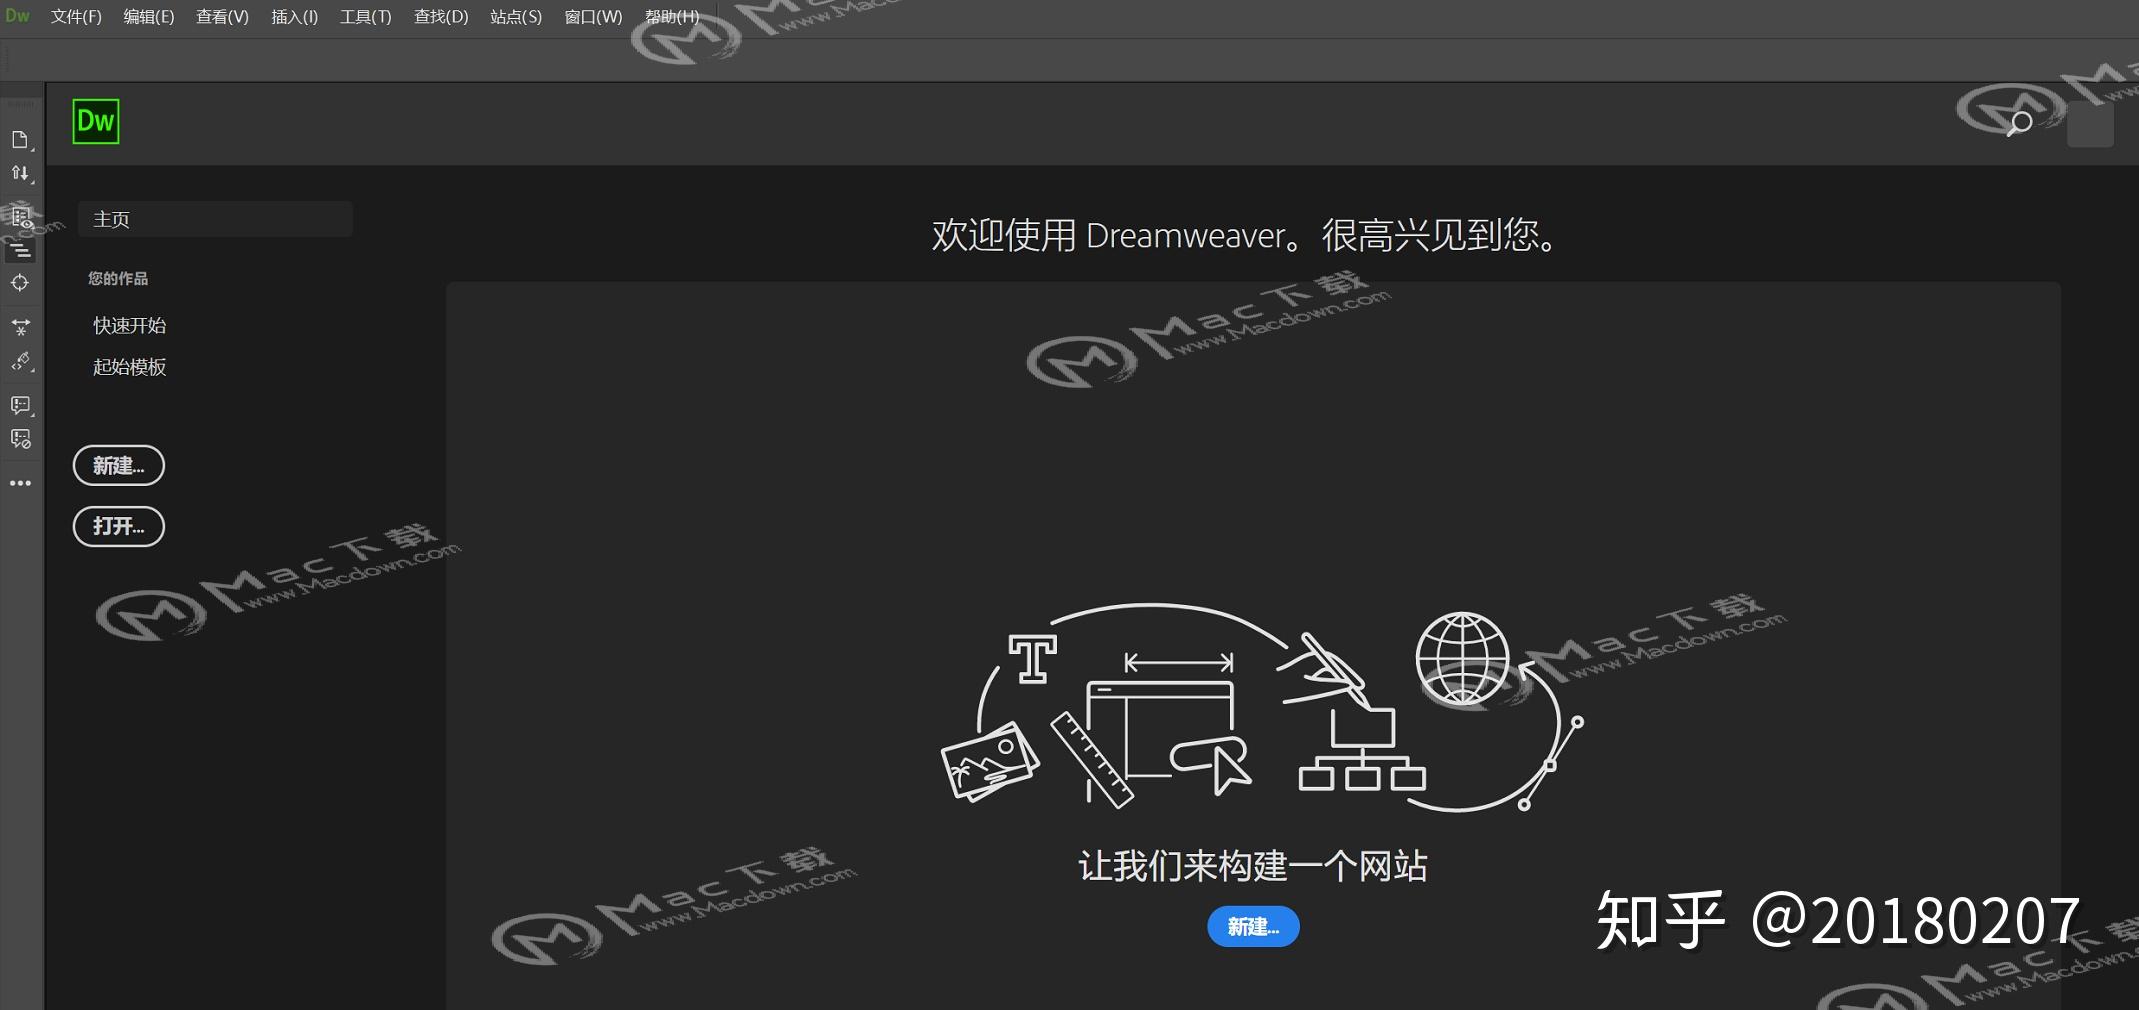2139x1010 pixels.
Task: Click 快速开始 in sidebar
Action: point(130,325)
